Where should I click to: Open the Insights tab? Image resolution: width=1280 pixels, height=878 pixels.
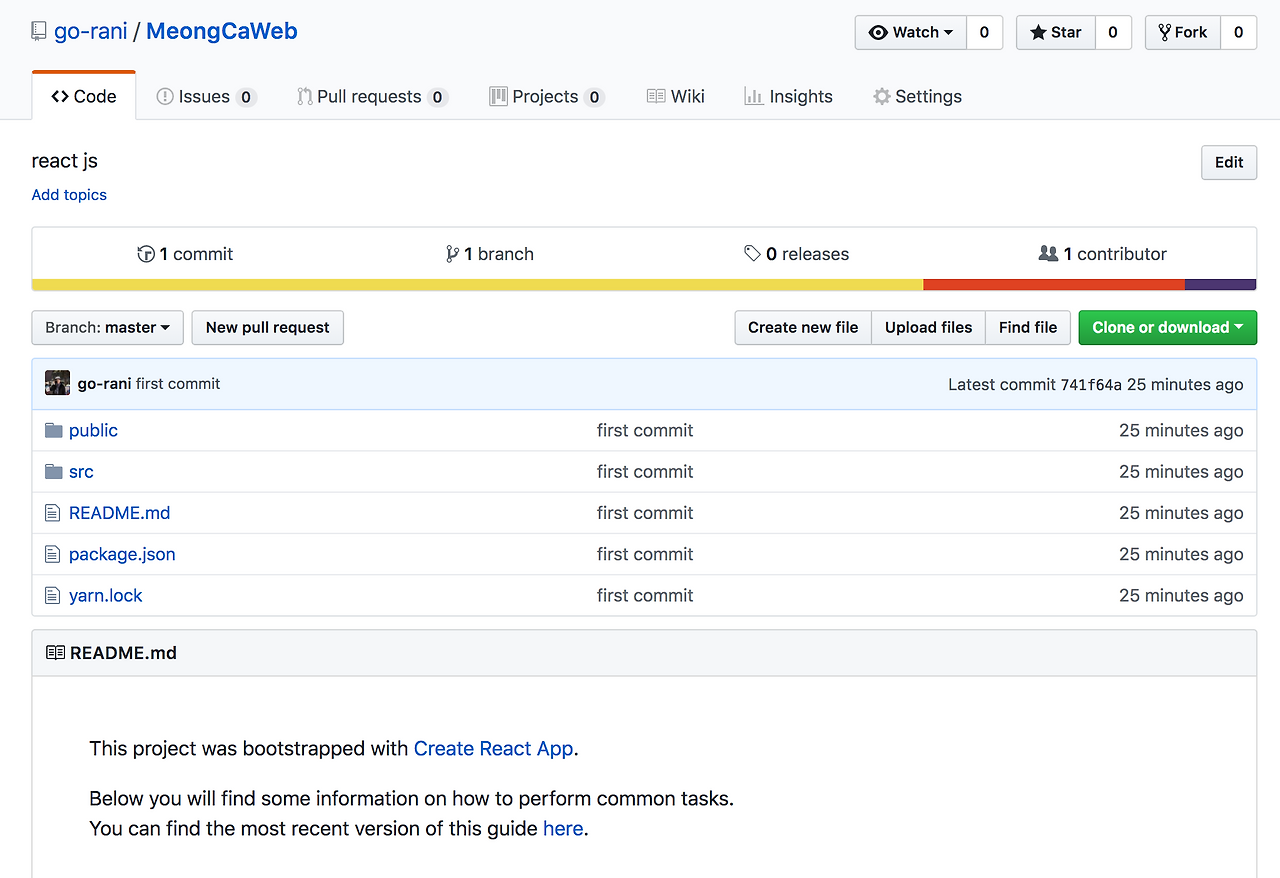(x=788, y=96)
